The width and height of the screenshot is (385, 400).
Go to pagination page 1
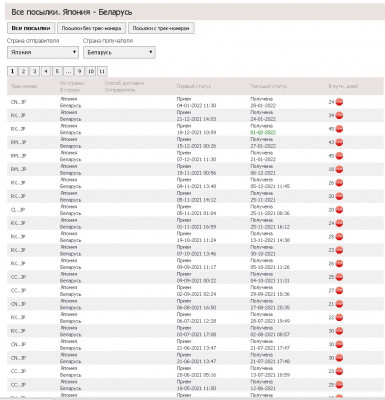(x=12, y=71)
